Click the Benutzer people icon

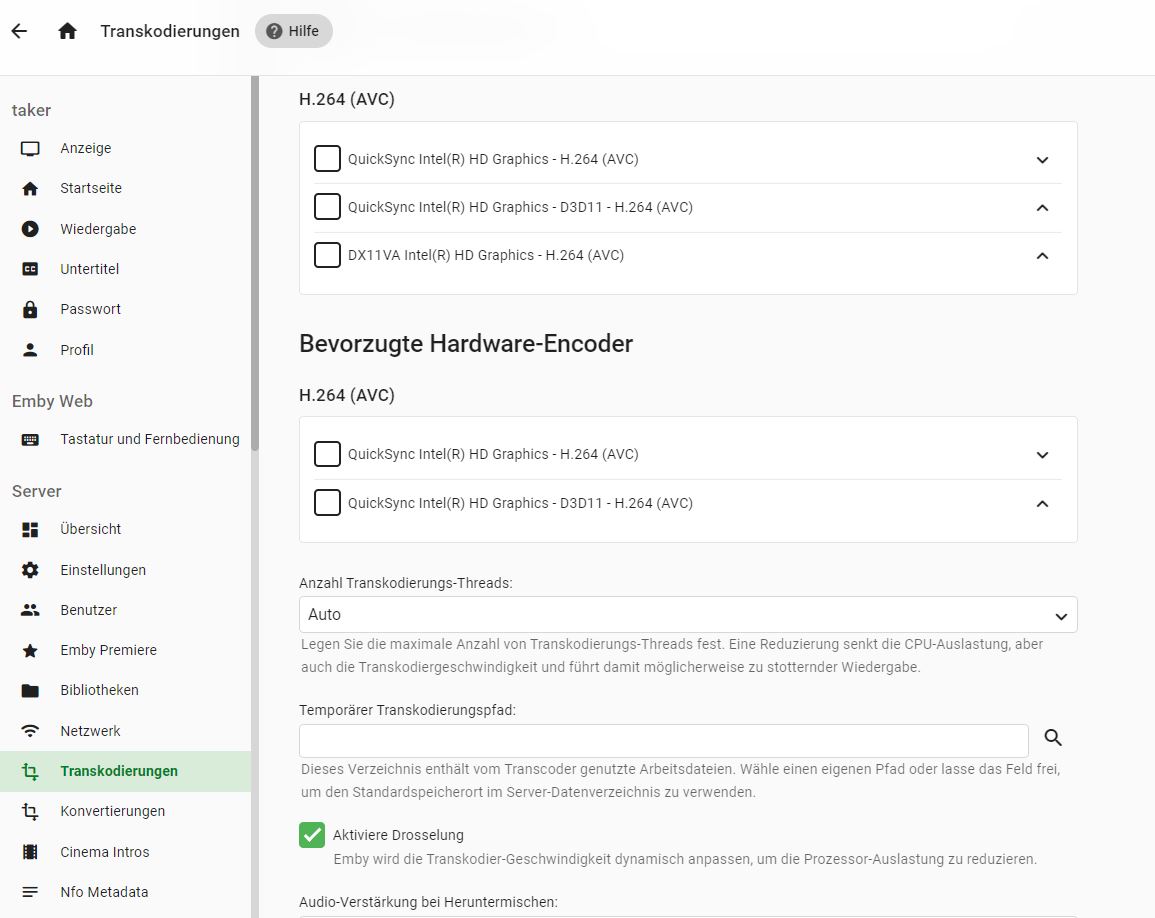click(30, 610)
